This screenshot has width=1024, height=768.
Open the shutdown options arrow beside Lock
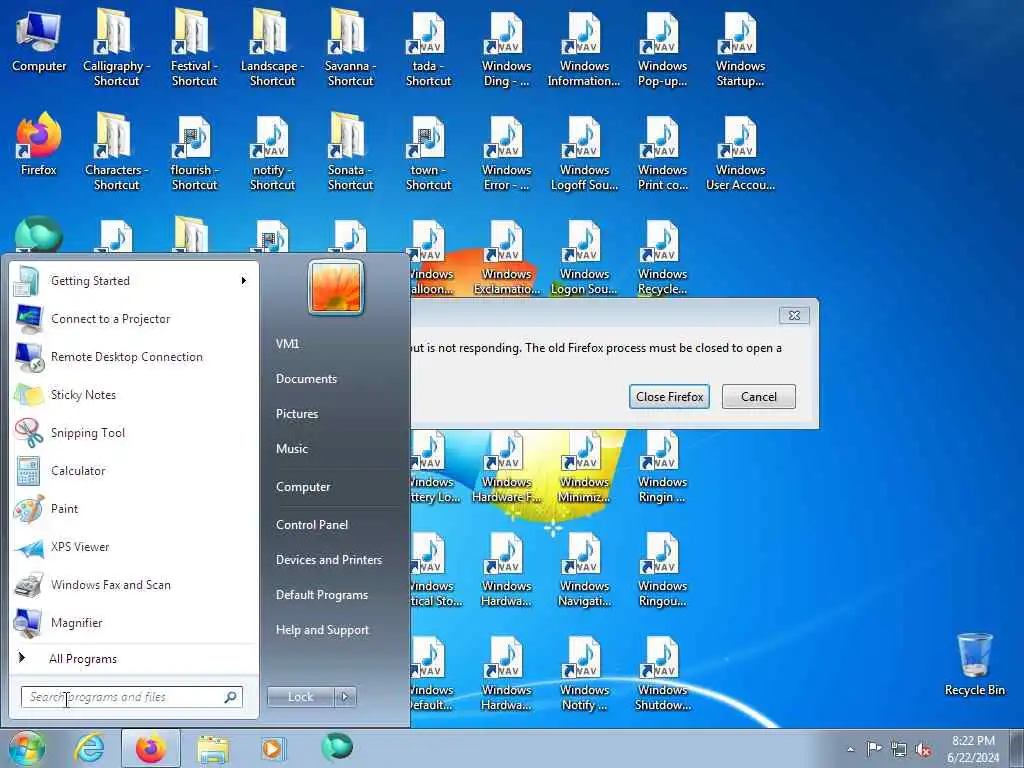click(x=345, y=697)
